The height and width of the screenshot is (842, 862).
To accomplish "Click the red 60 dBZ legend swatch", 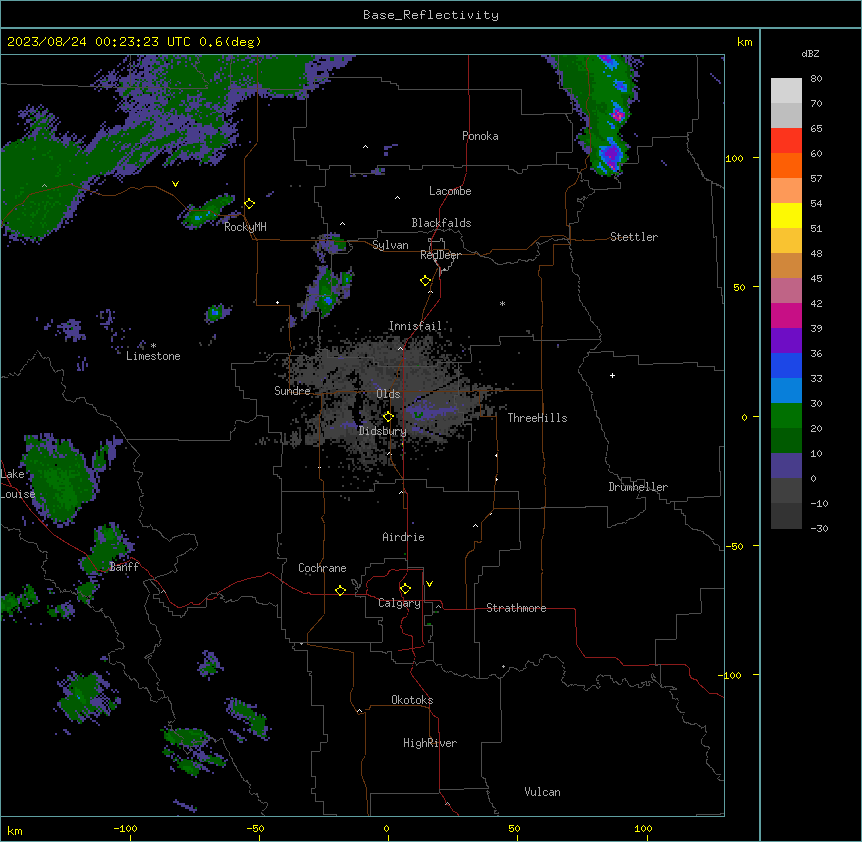I will click(786, 141).
